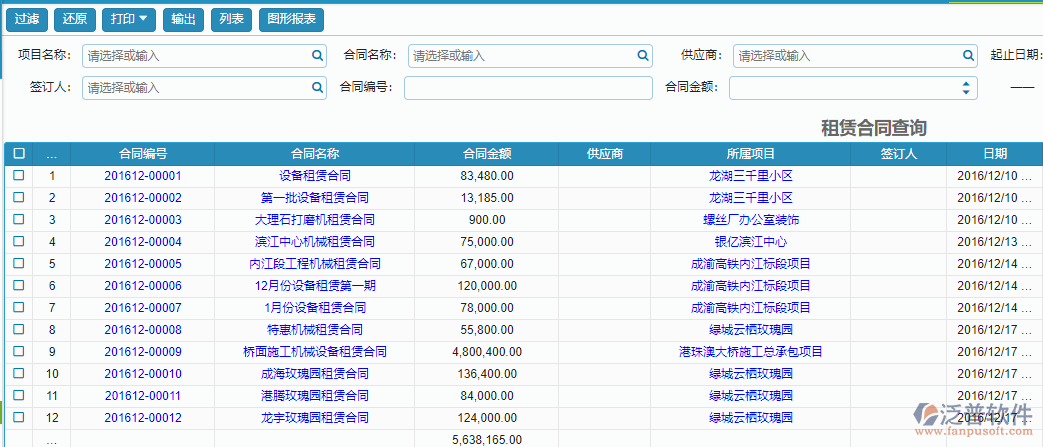Open the 1月份设备租赁合同 link

click(315, 308)
